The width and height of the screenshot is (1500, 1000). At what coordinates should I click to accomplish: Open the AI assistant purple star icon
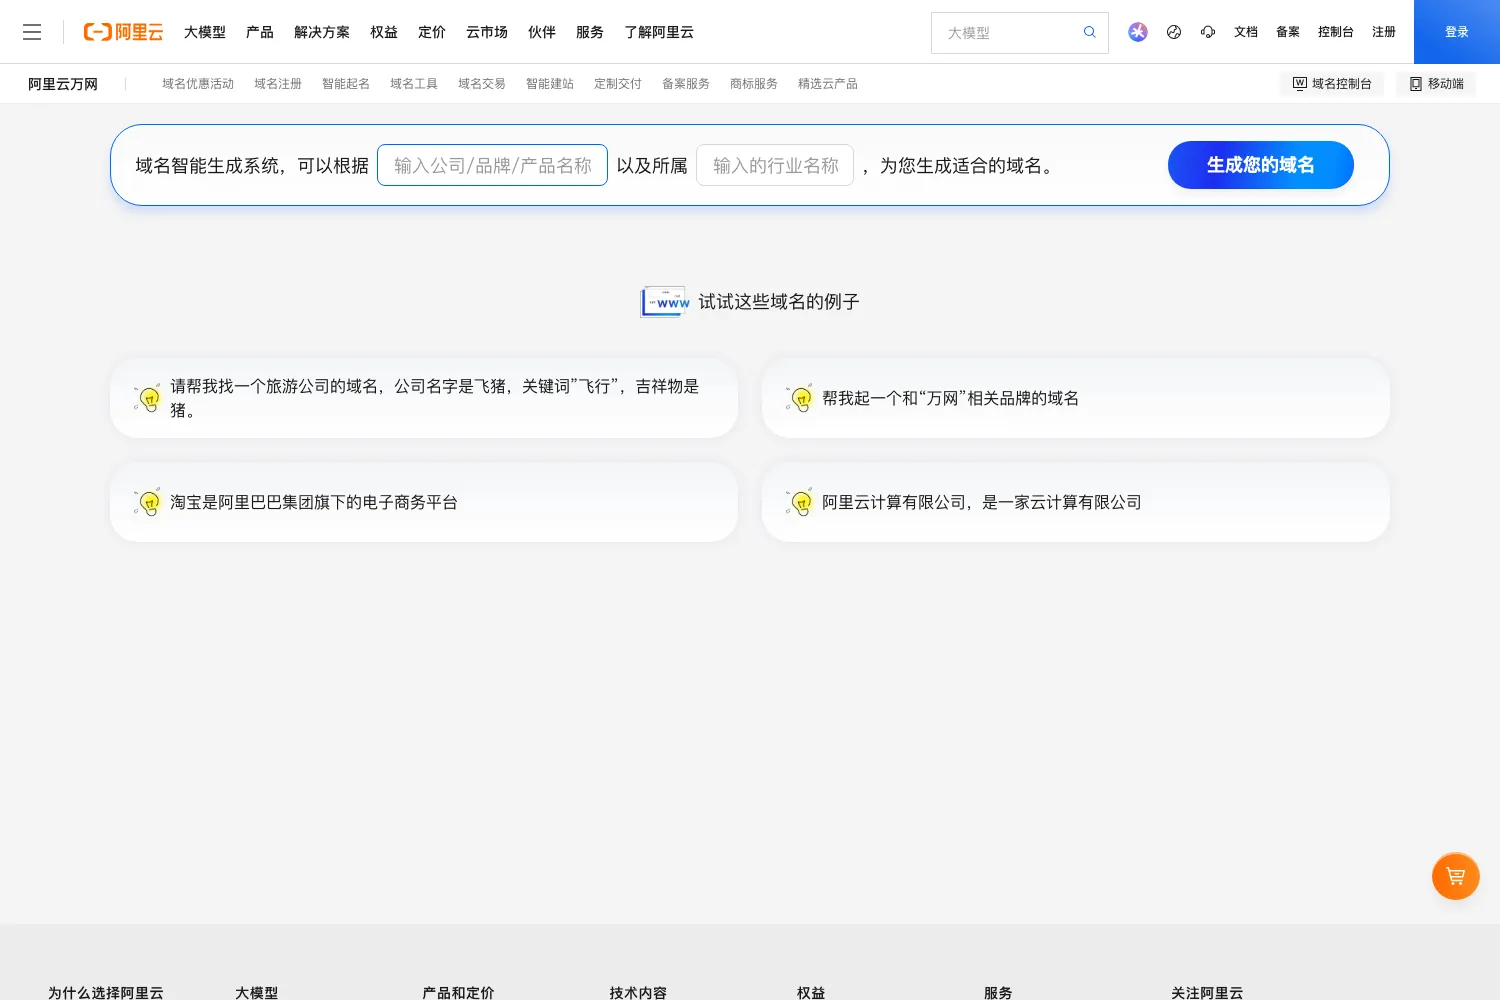(1138, 32)
